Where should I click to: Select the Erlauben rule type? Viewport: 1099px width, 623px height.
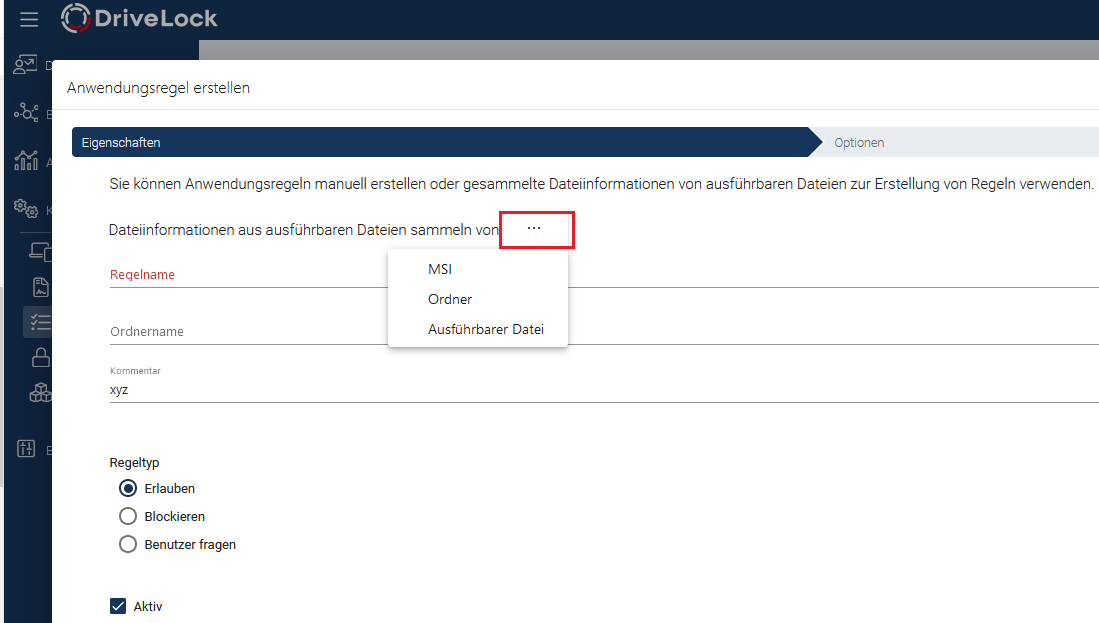pyautogui.click(x=128, y=489)
